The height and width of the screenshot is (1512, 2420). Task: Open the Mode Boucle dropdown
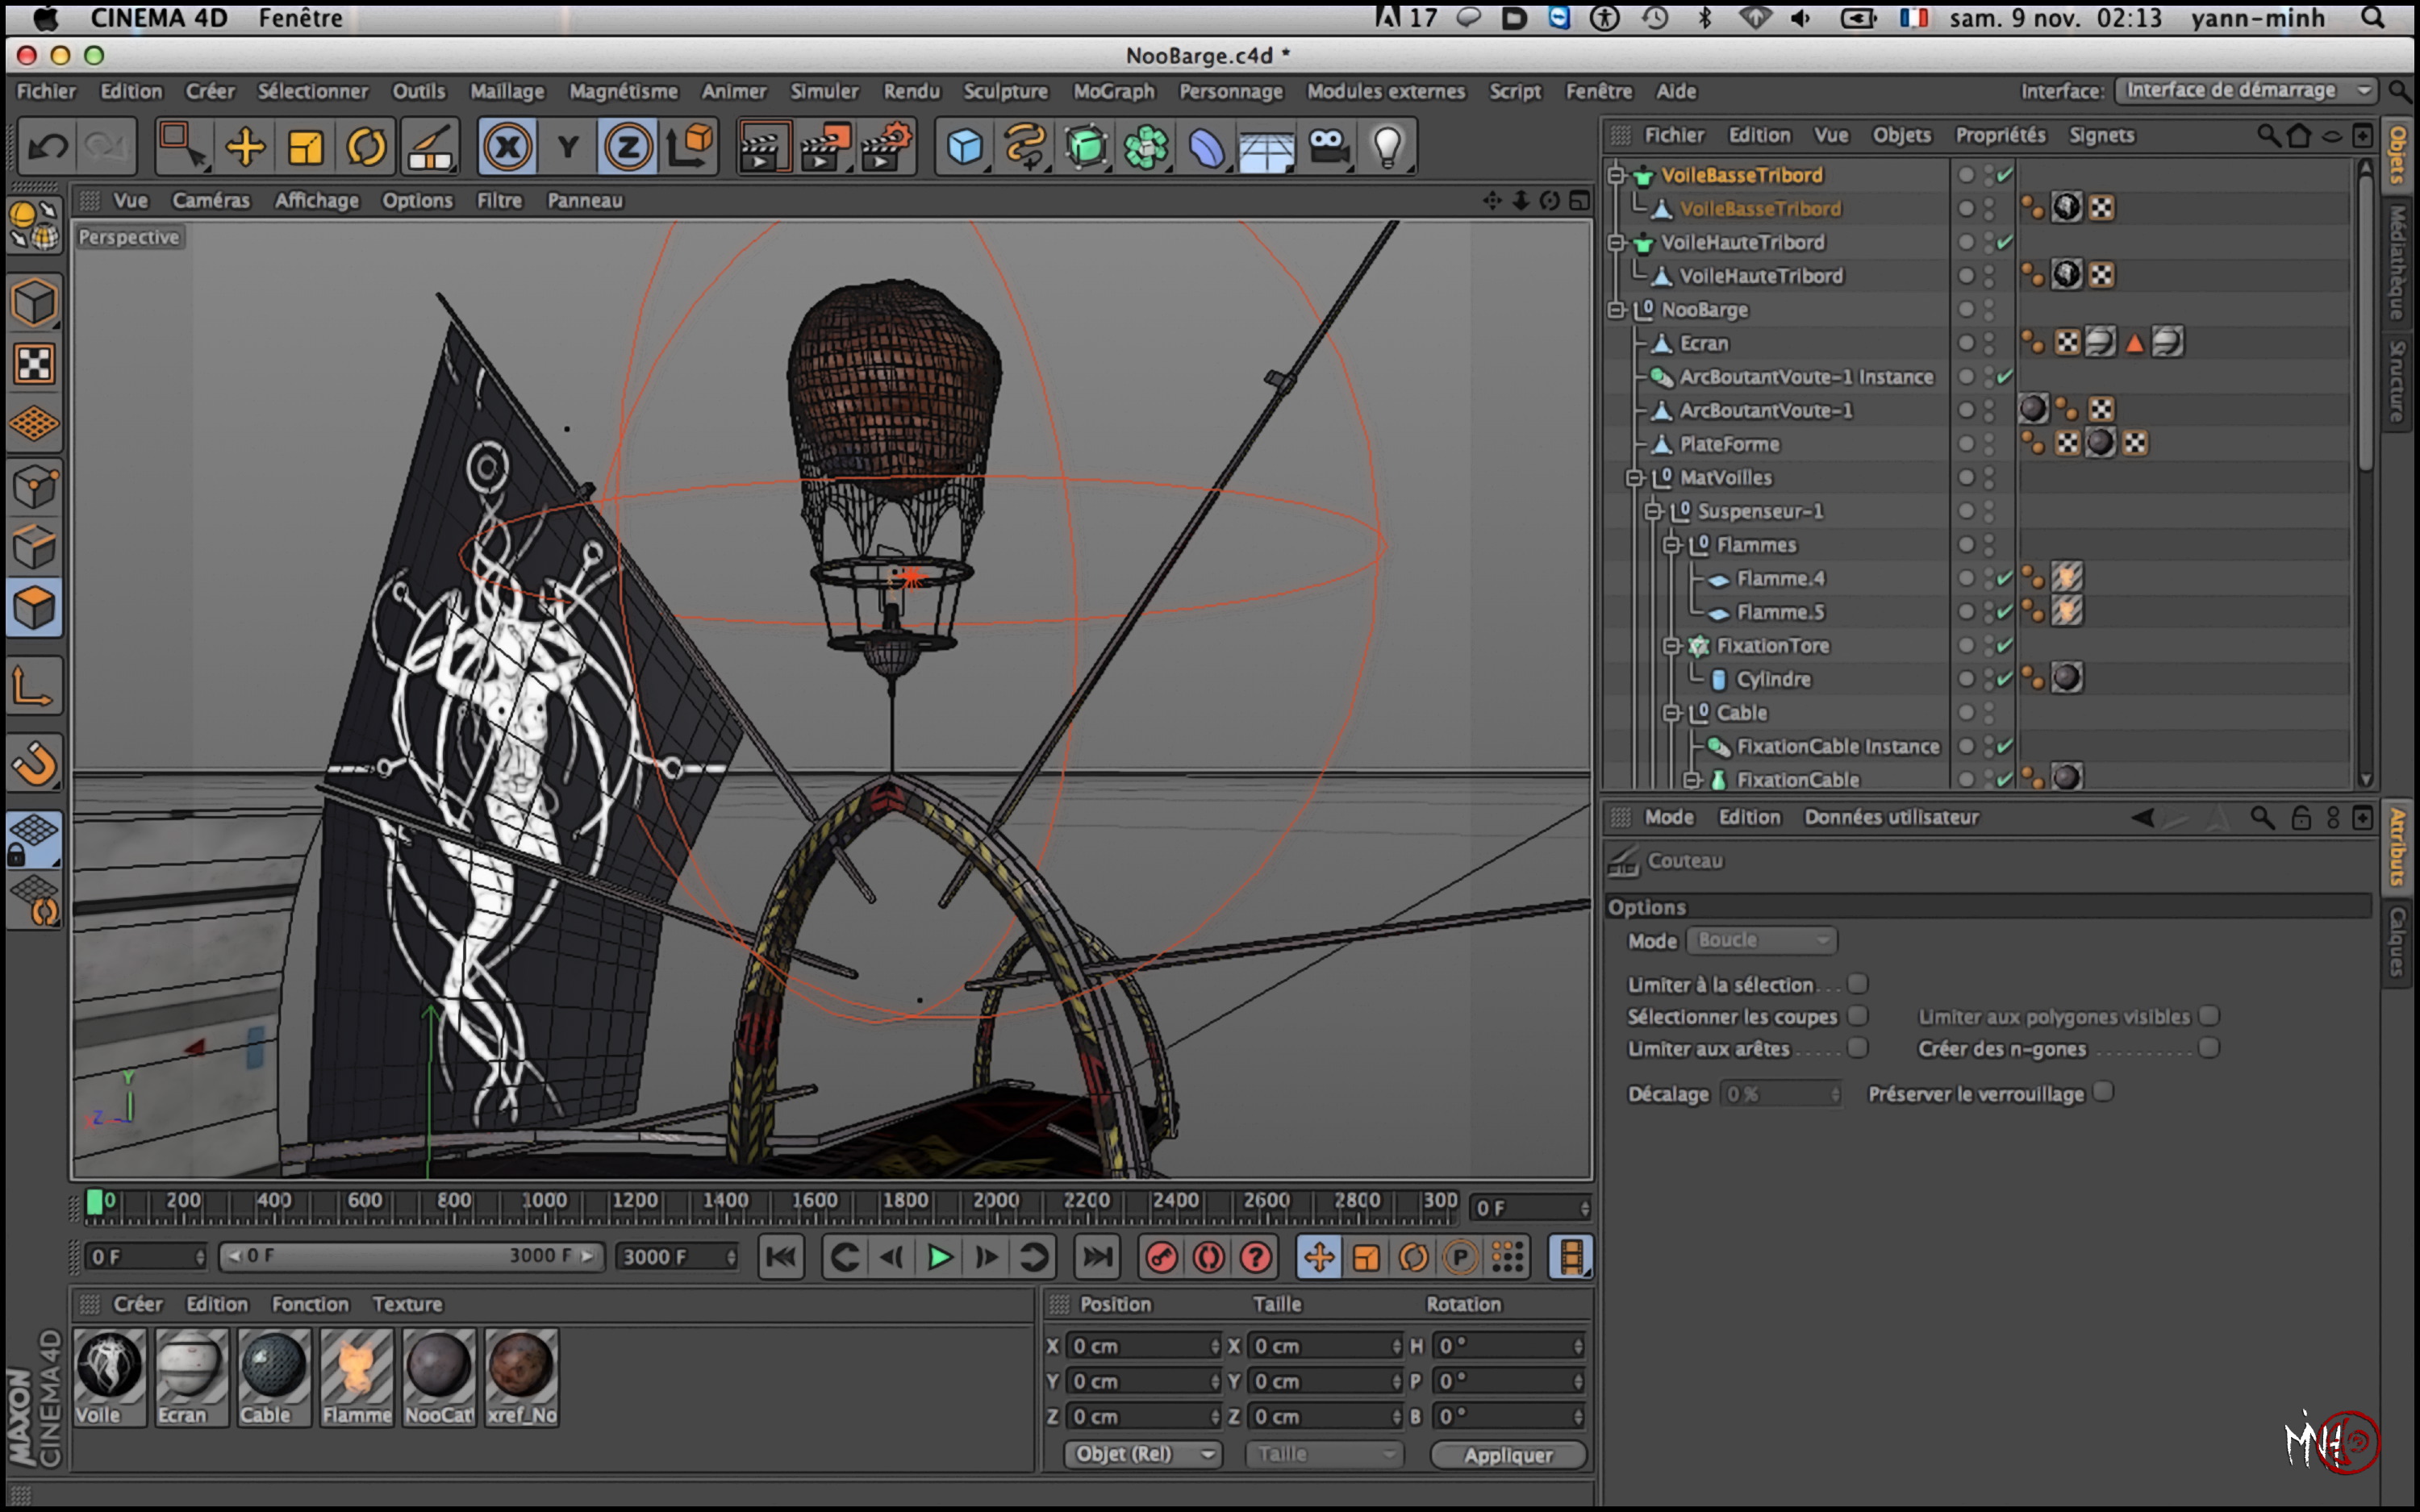click(x=1761, y=940)
